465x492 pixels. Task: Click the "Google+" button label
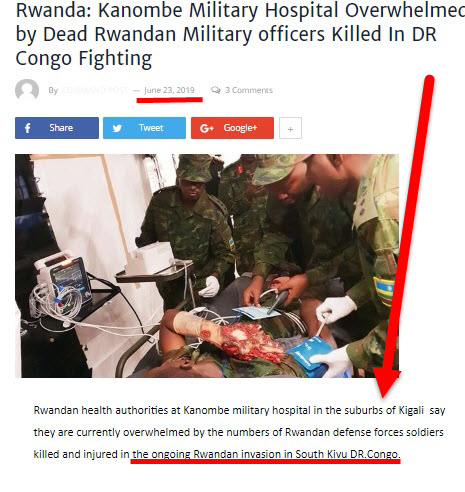click(x=240, y=128)
